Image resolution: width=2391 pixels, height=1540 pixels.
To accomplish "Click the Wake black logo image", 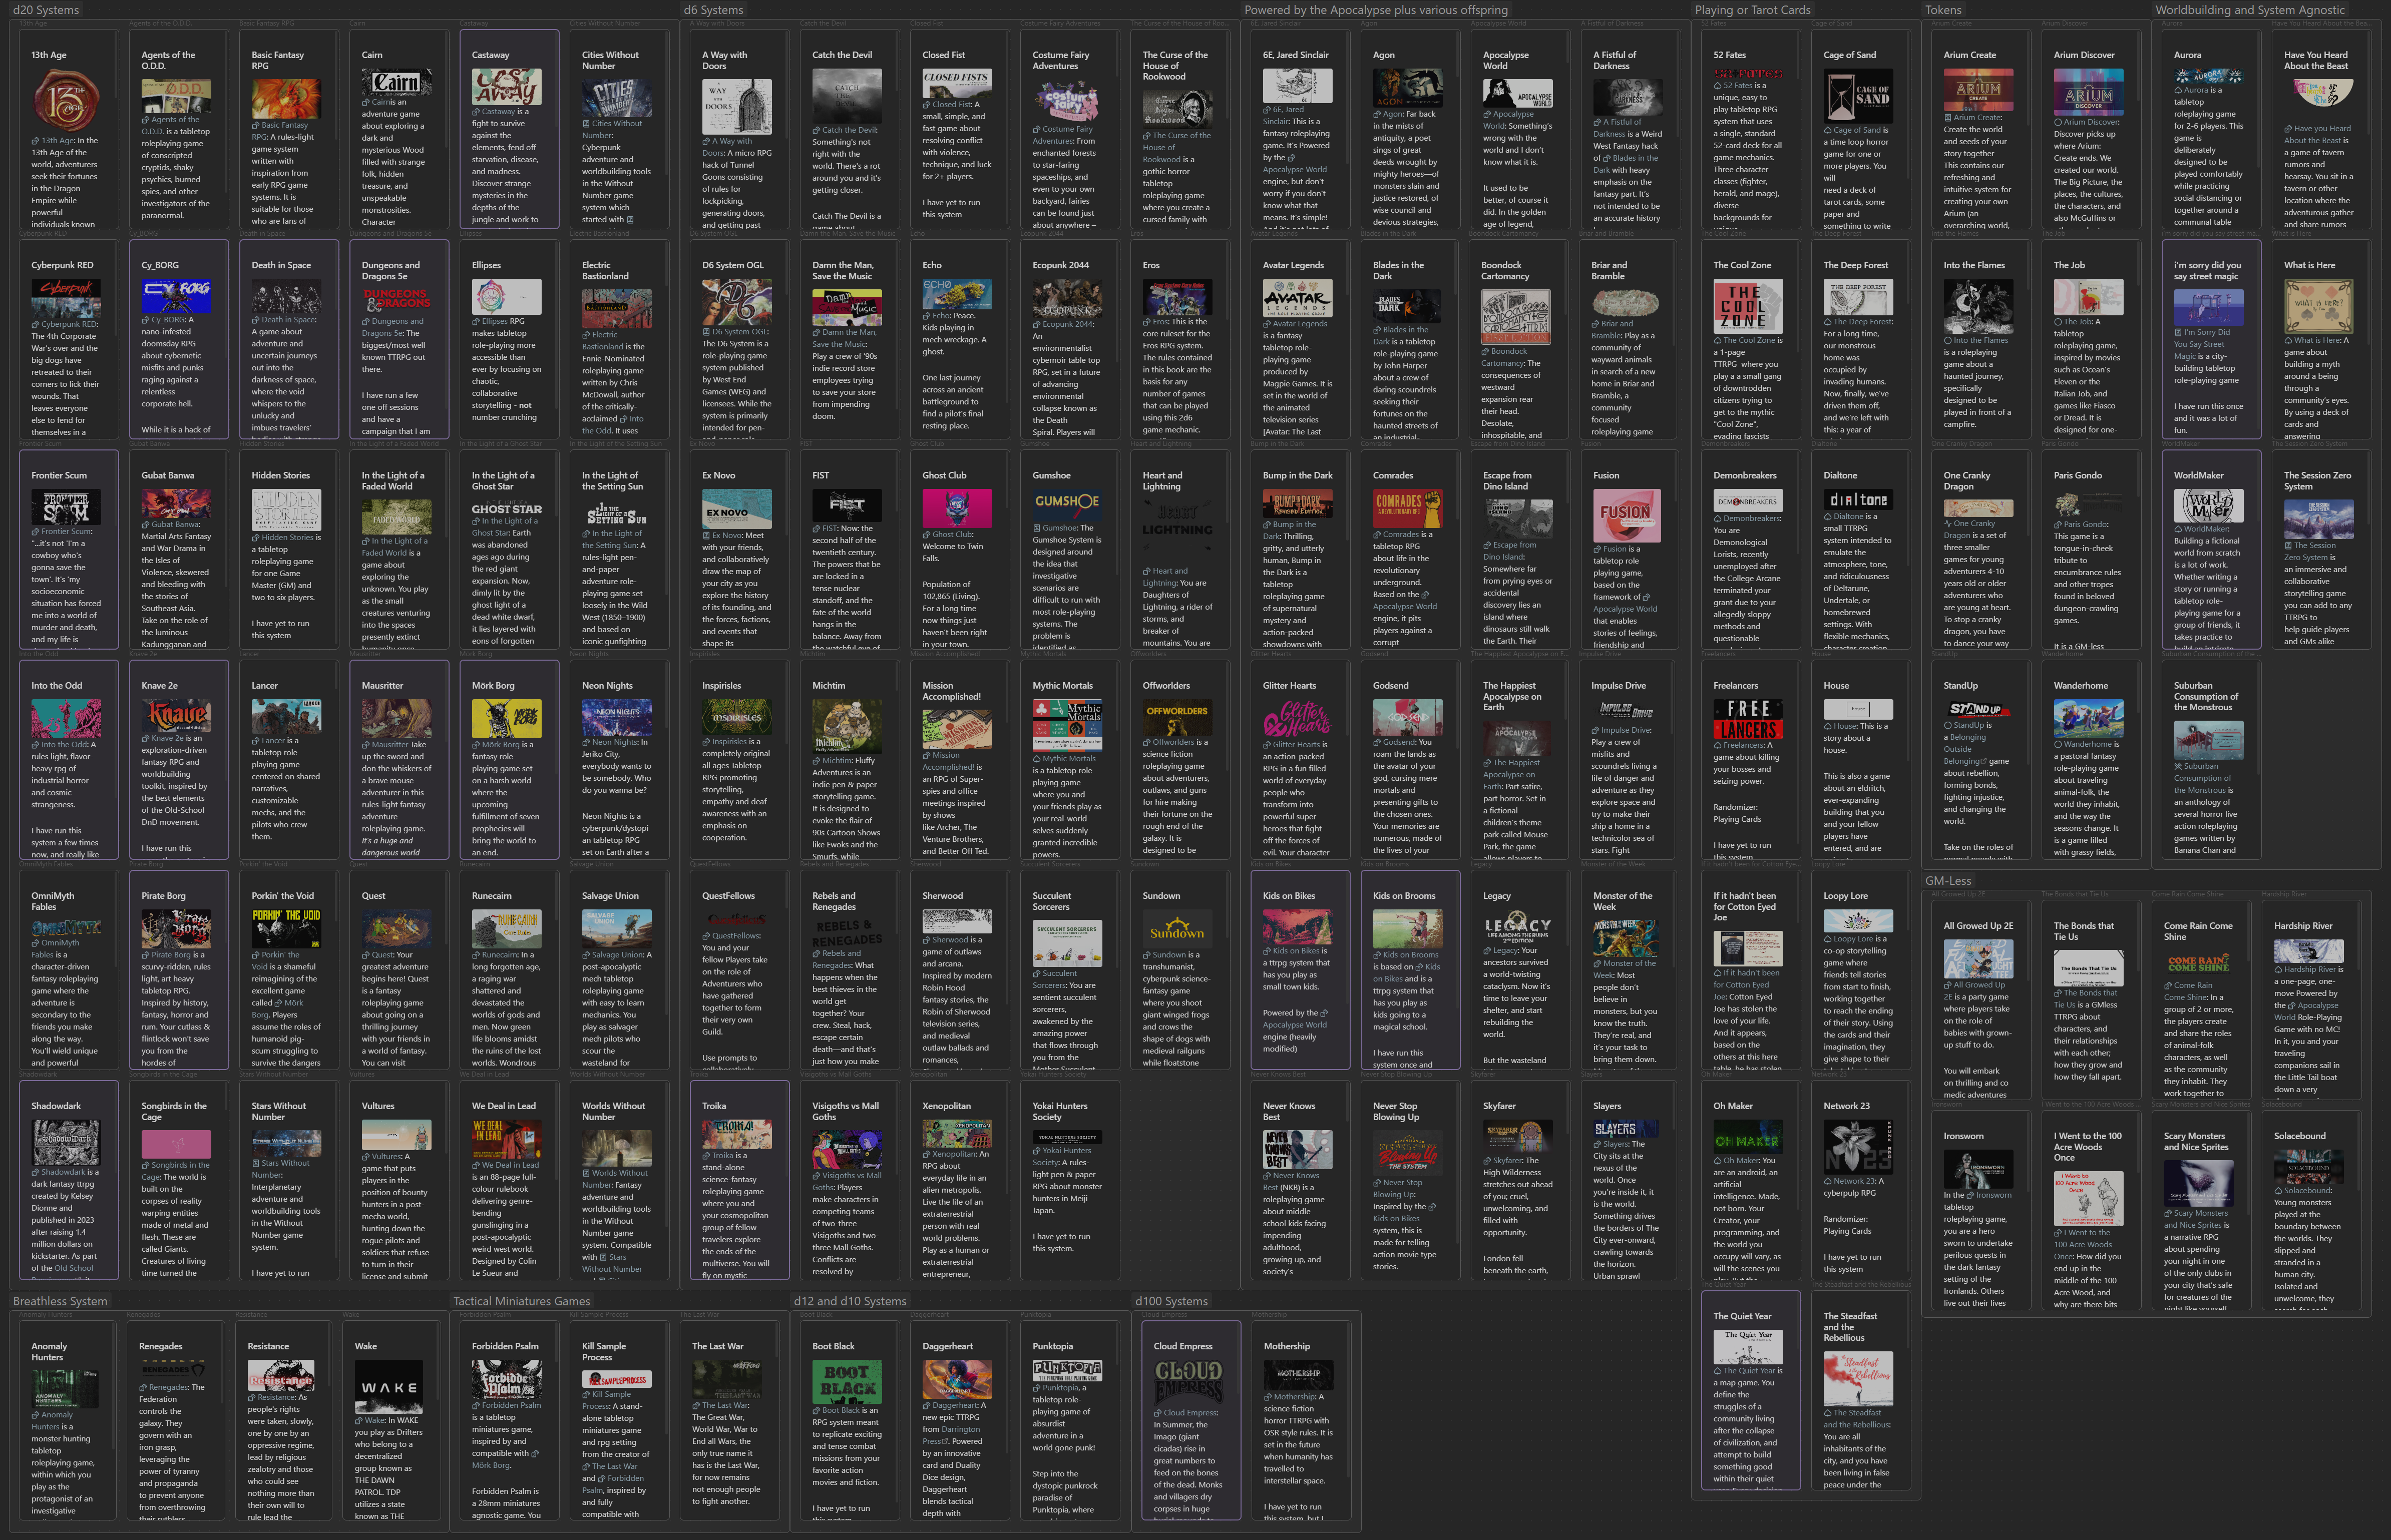I will pyautogui.click(x=389, y=1386).
